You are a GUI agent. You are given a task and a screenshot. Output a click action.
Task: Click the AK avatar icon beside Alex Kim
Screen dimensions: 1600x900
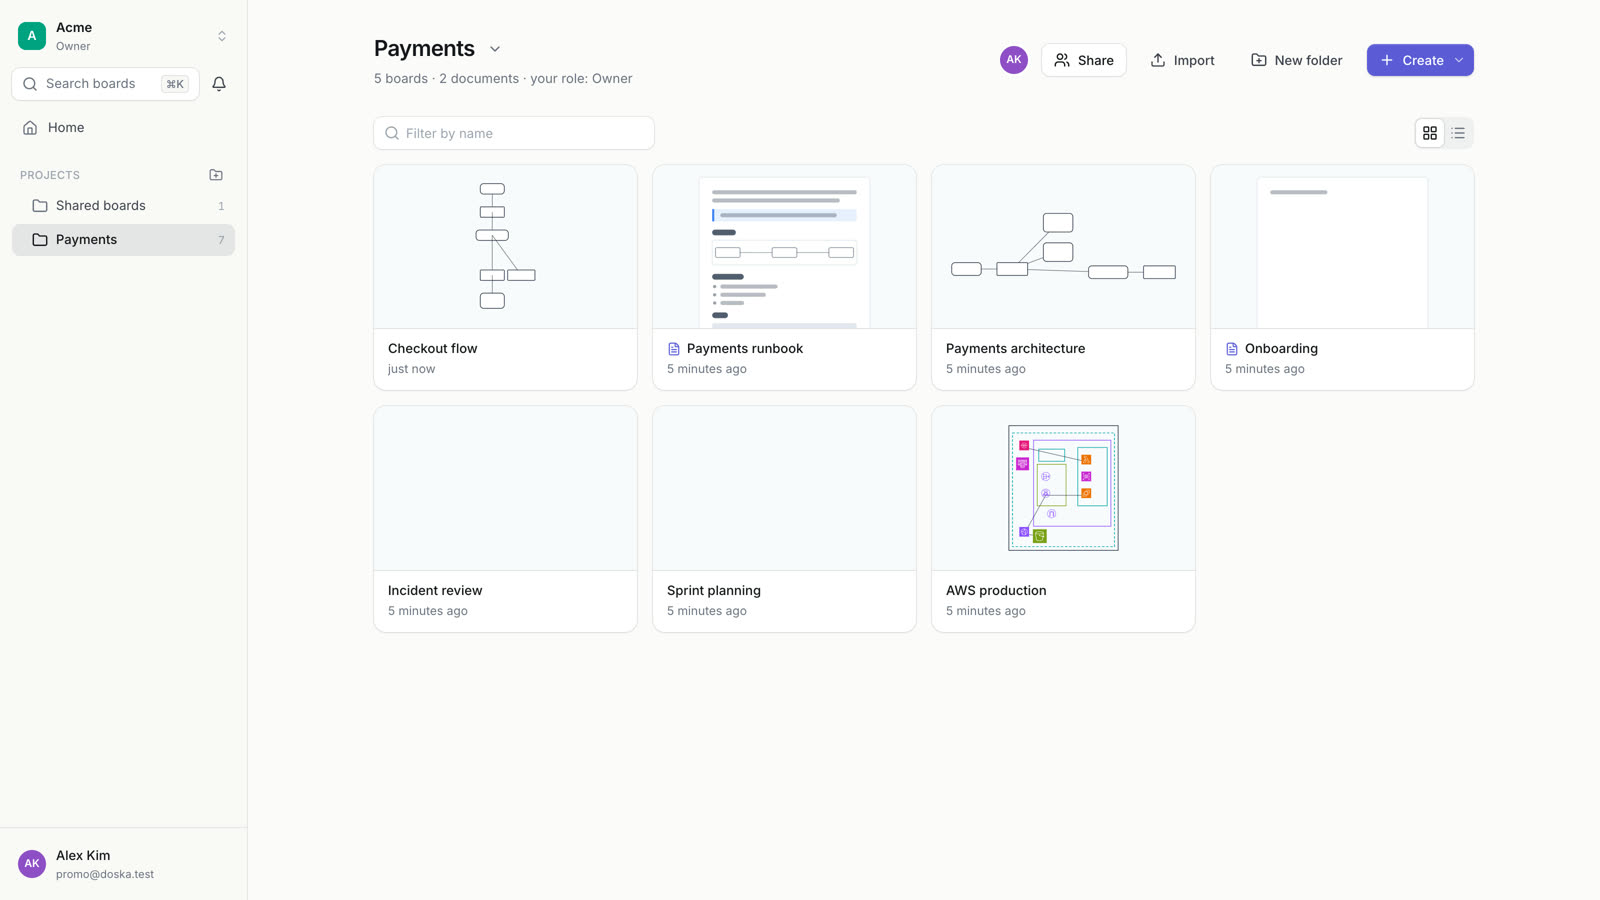click(32, 864)
